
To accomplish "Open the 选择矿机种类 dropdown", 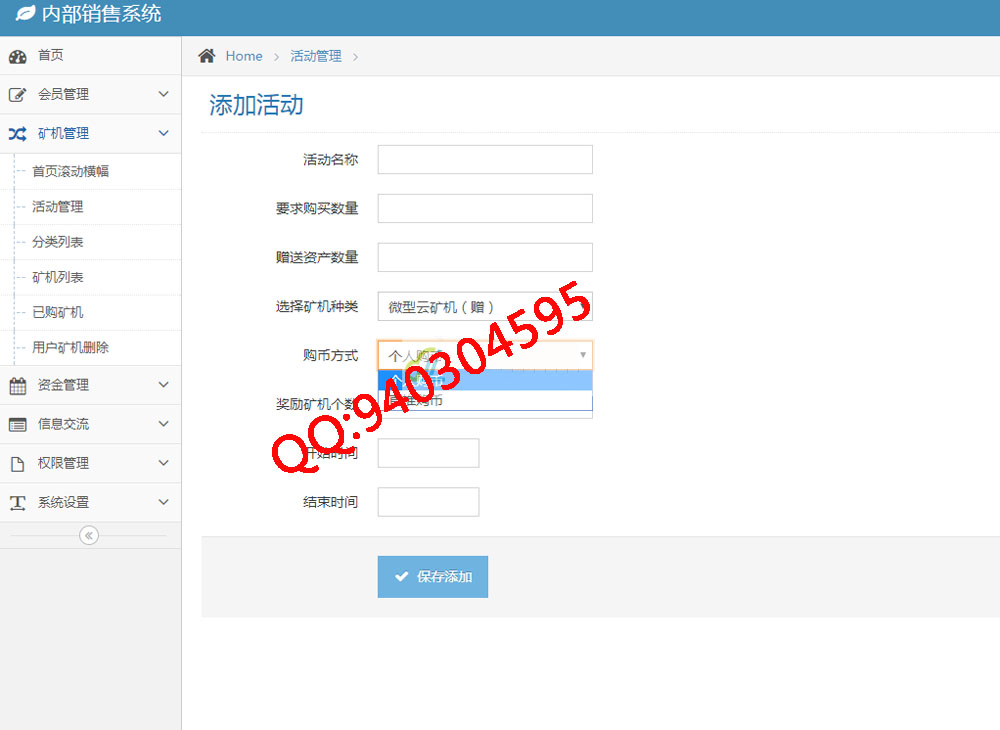I will [485, 307].
